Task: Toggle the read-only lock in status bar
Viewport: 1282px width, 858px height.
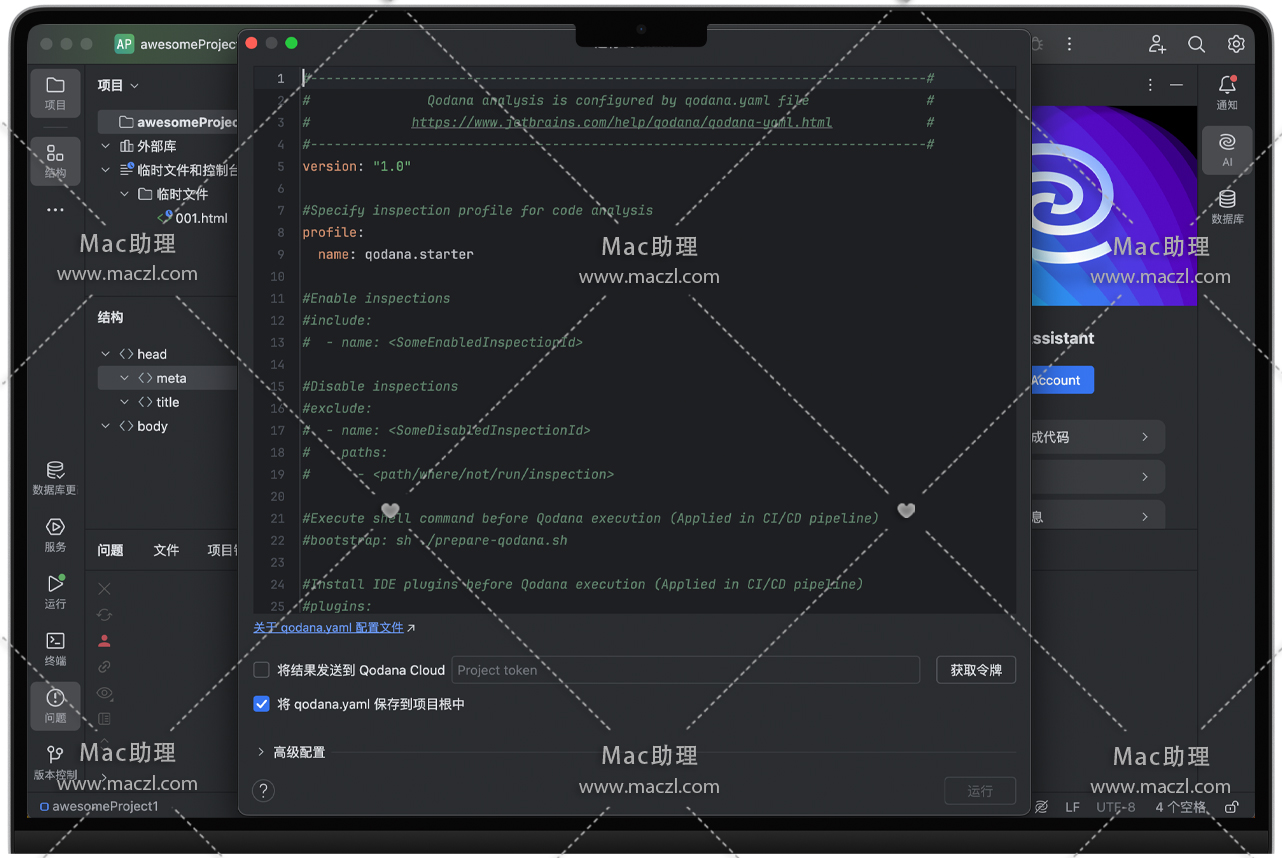Action: pos(1232,807)
